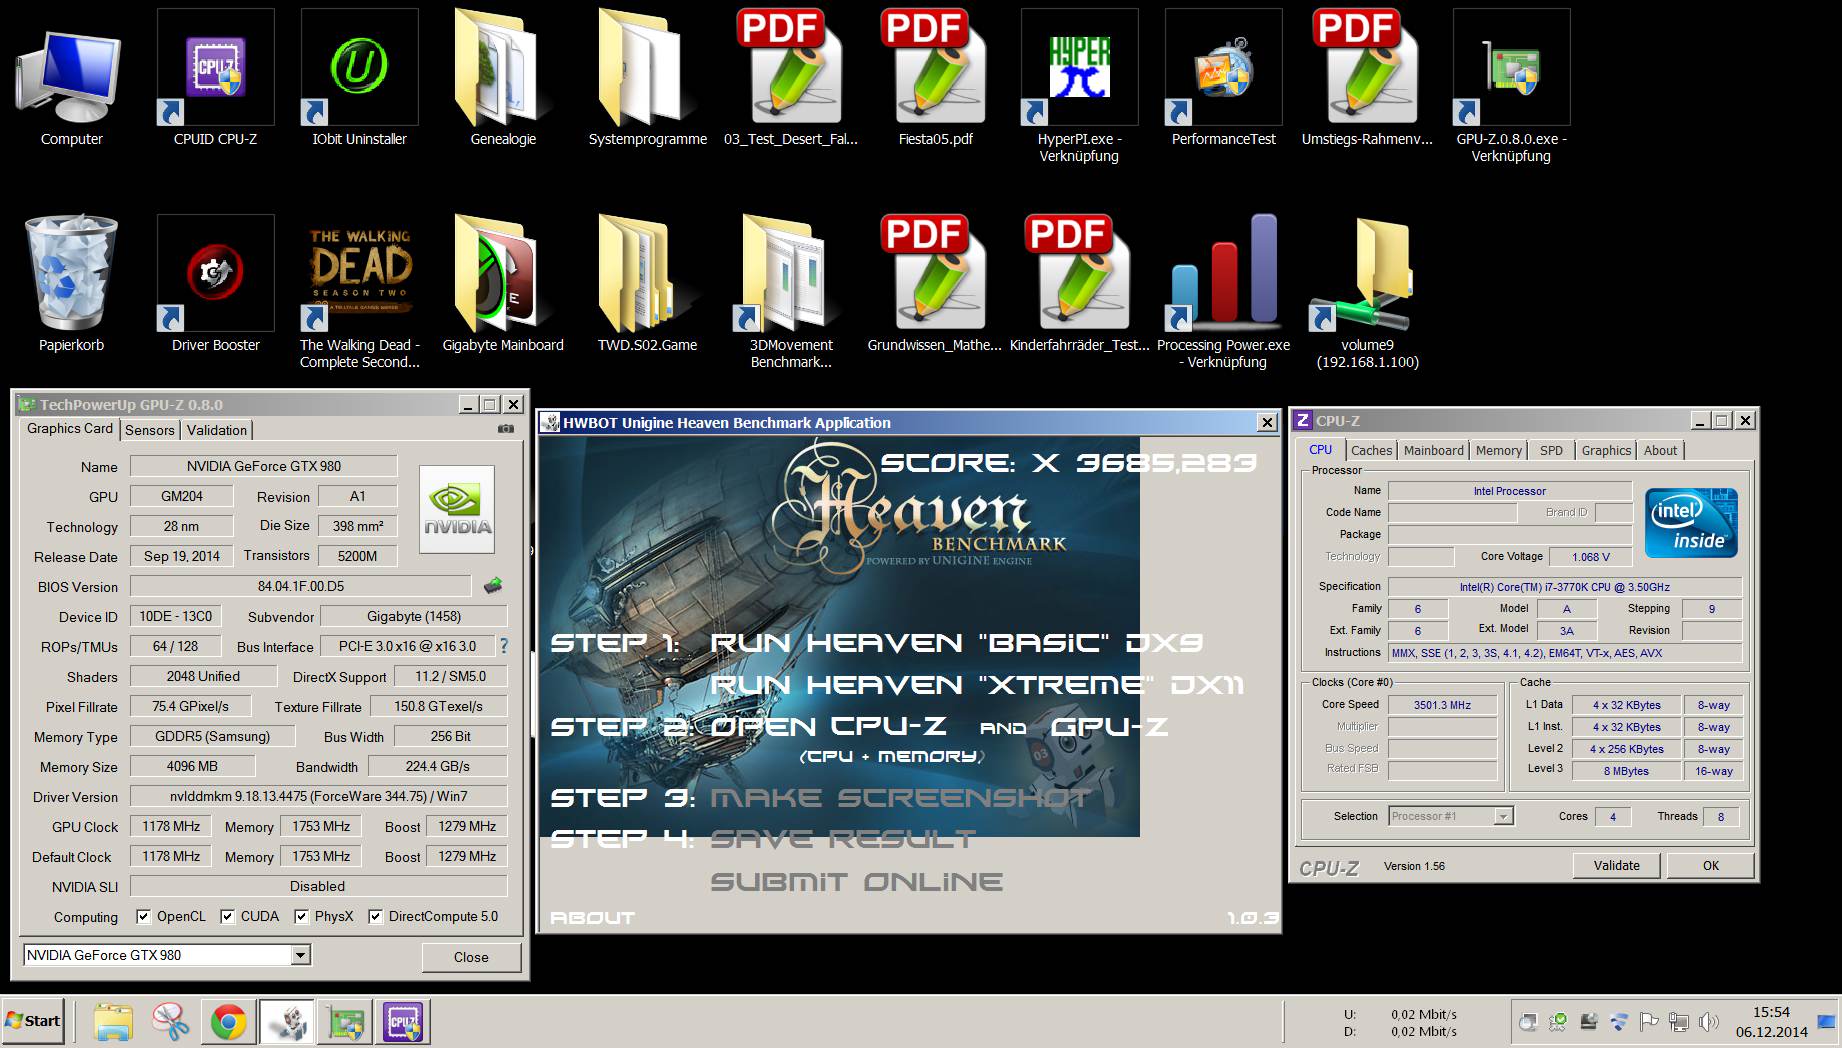Select the PerformanceTest desktop shortcut
Screen dimensions: 1842x1048
coord(1223,78)
